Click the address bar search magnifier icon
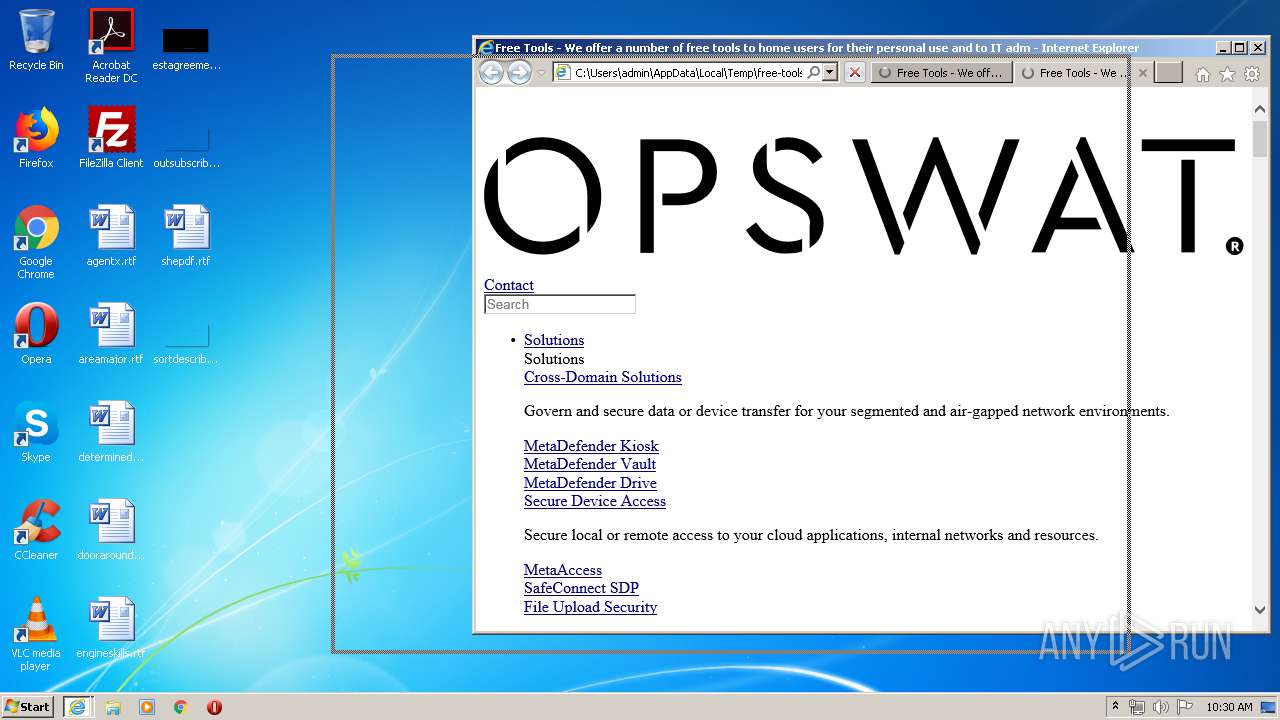1280x720 pixels. (814, 72)
